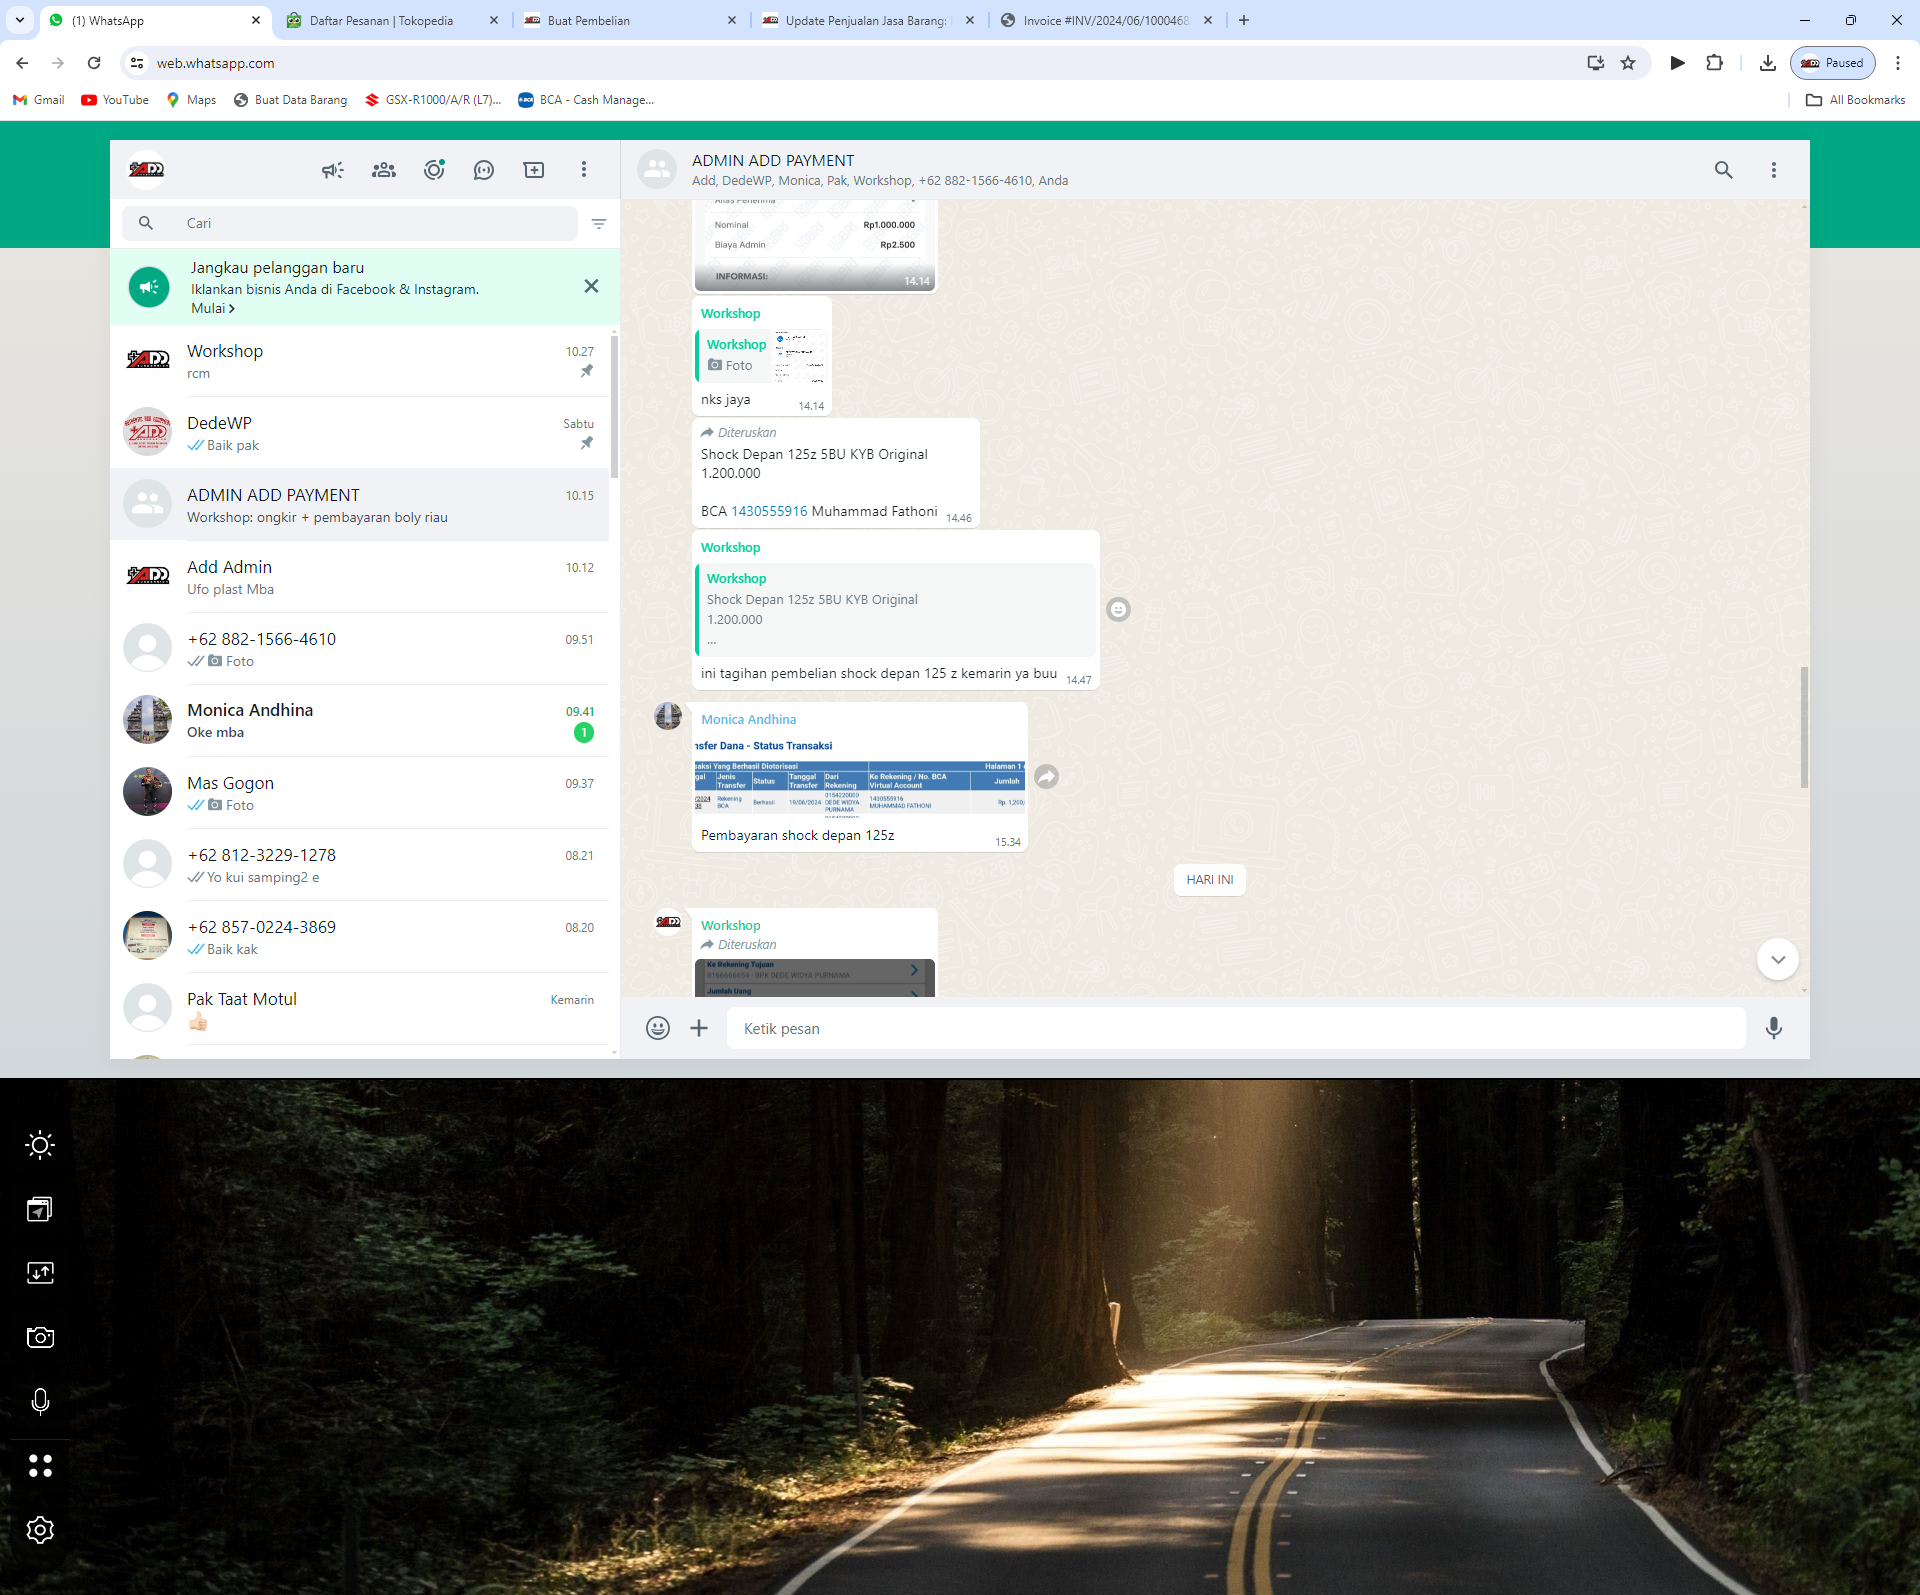Open the chat list three-dot menu
The height and width of the screenshot is (1595, 1920).
(x=584, y=170)
